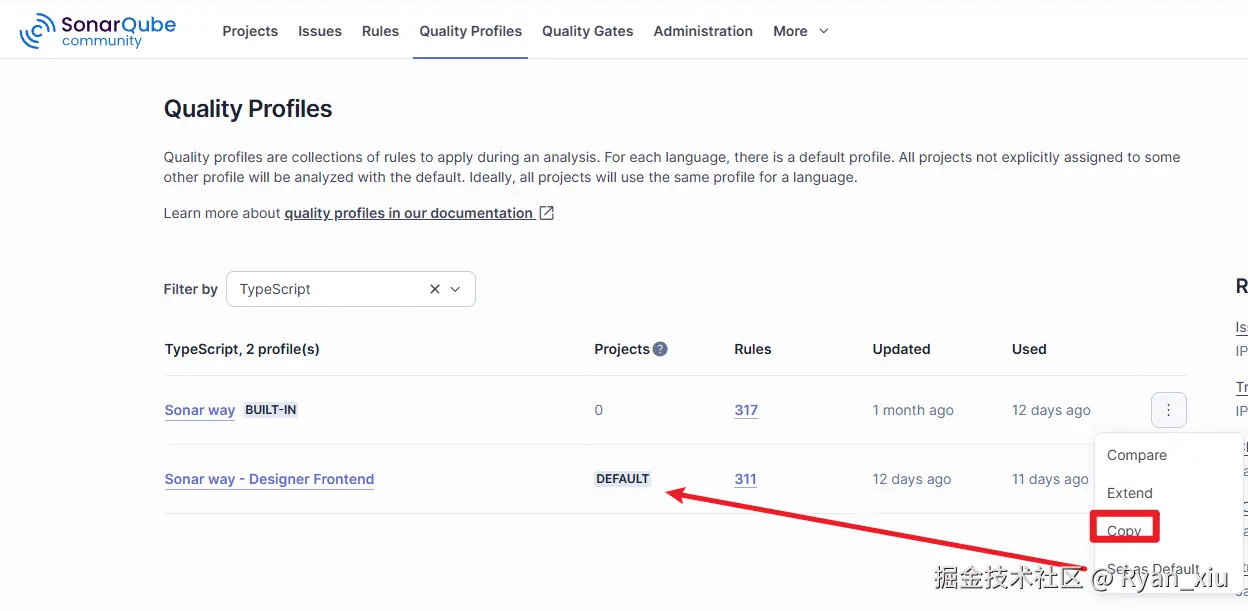Click the SonarQube community logo

[x=97, y=31]
